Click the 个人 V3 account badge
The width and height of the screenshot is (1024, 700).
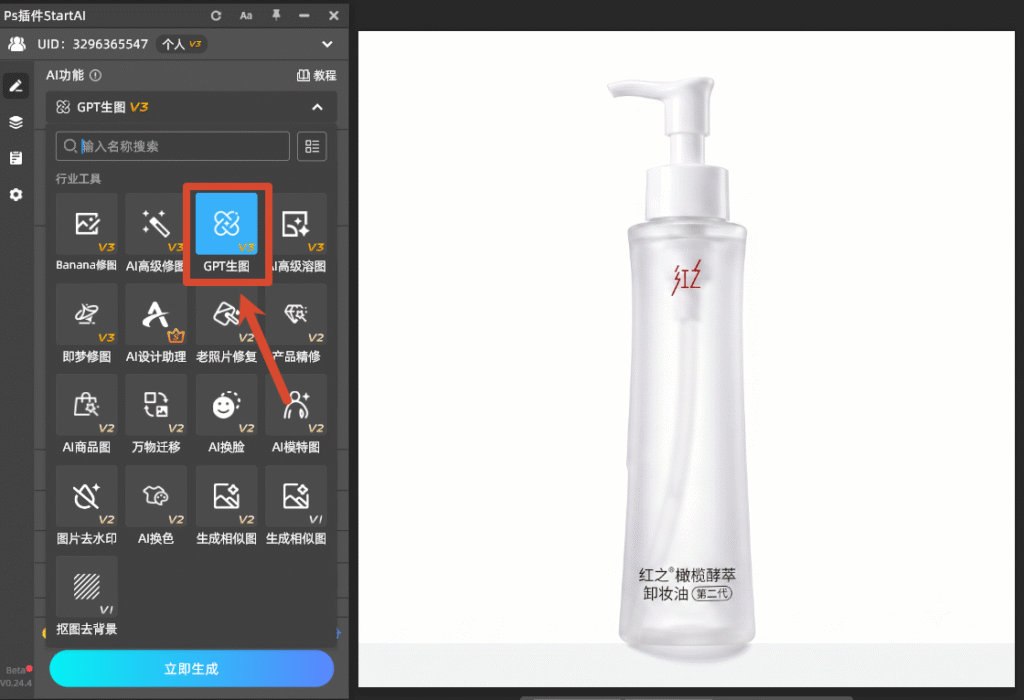coord(181,44)
